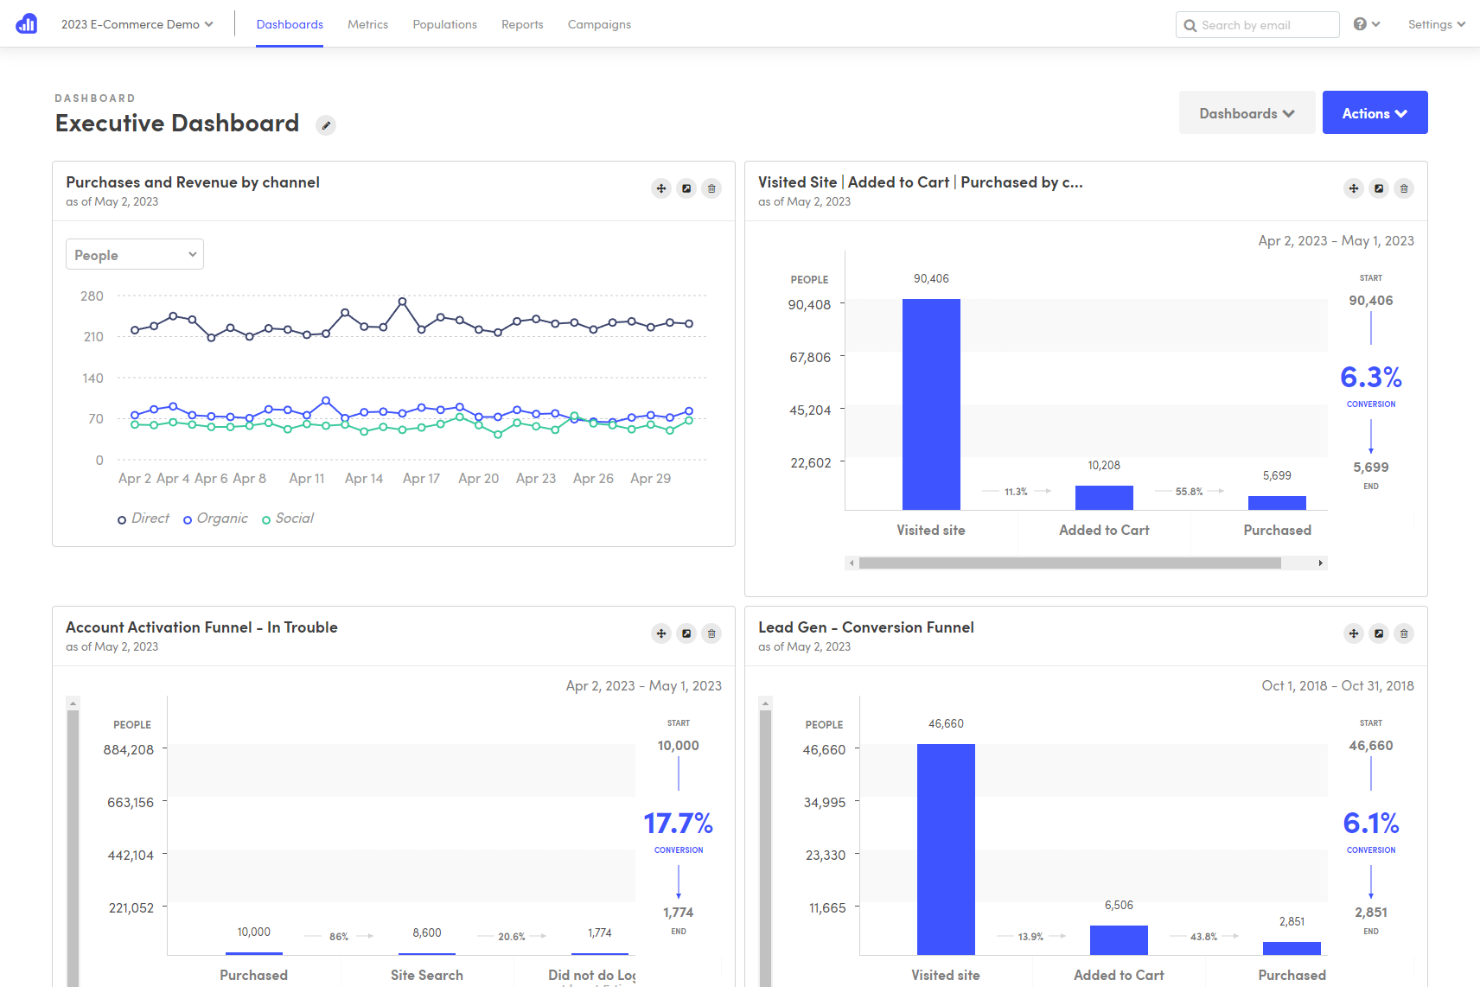This screenshot has width=1480, height=987.
Task: Open the Purchases and Revenue by channel report
Action: pyautogui.click(x=686, y=188)
